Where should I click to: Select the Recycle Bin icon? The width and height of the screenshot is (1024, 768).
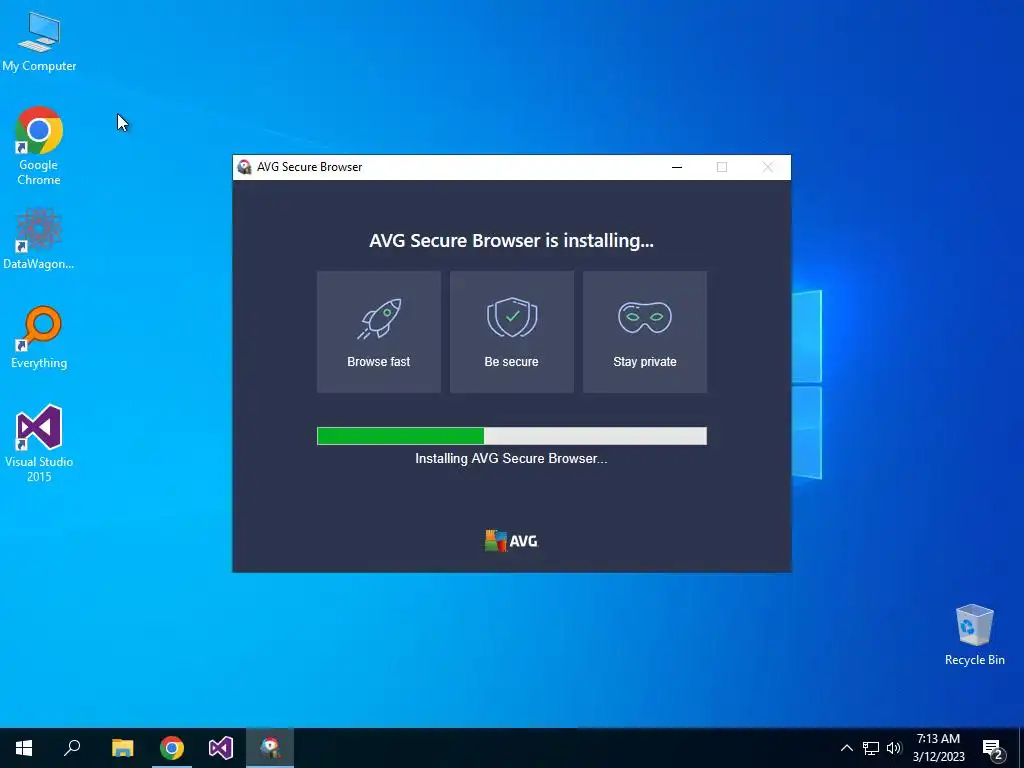974,635
